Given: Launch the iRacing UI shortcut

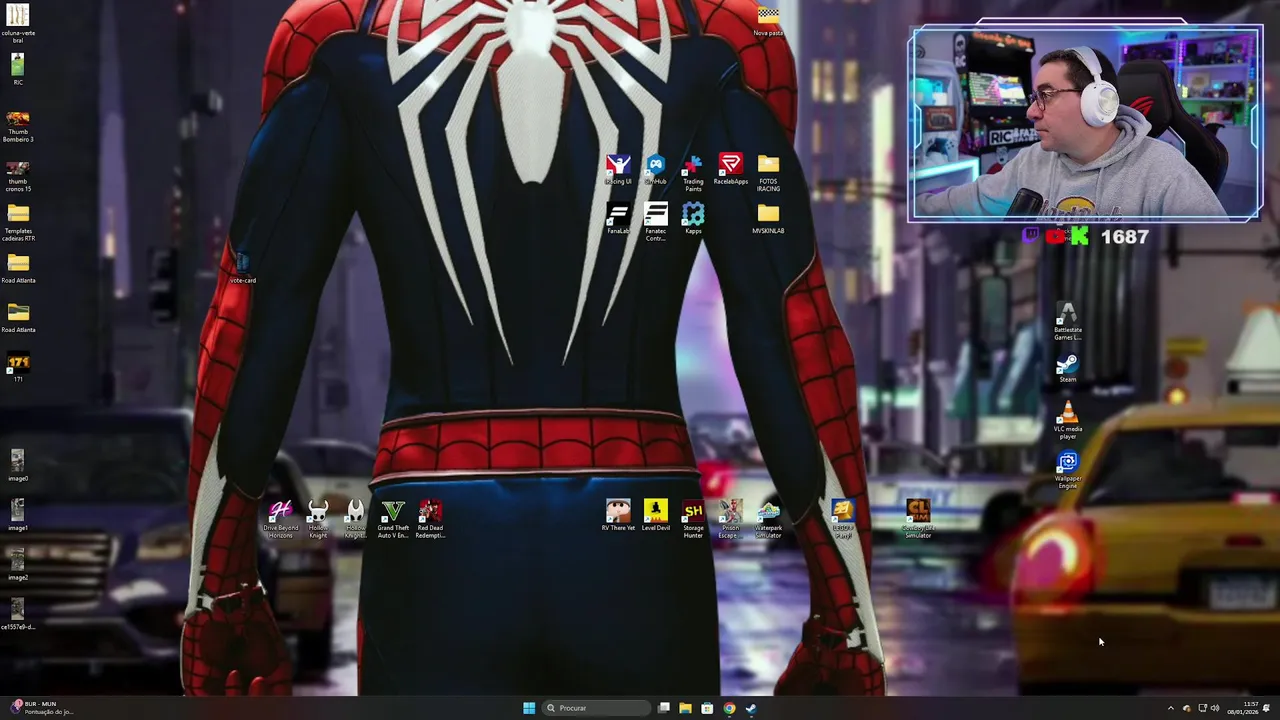Looking at the screenshot, I should (618, 169).
